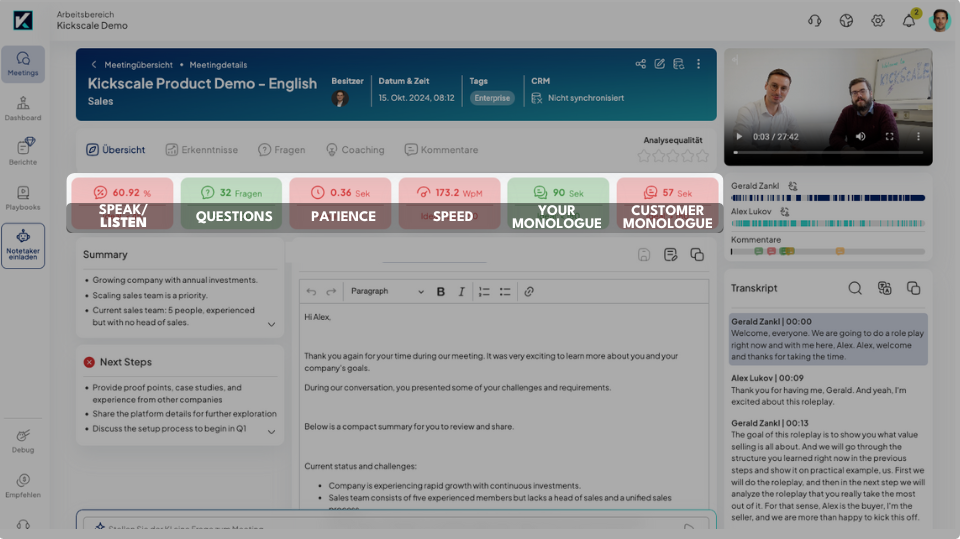Viewport: 960px width, 539px height.
Task: Open the 90 Sek monologue card
Action: click(x=558, y=203)
